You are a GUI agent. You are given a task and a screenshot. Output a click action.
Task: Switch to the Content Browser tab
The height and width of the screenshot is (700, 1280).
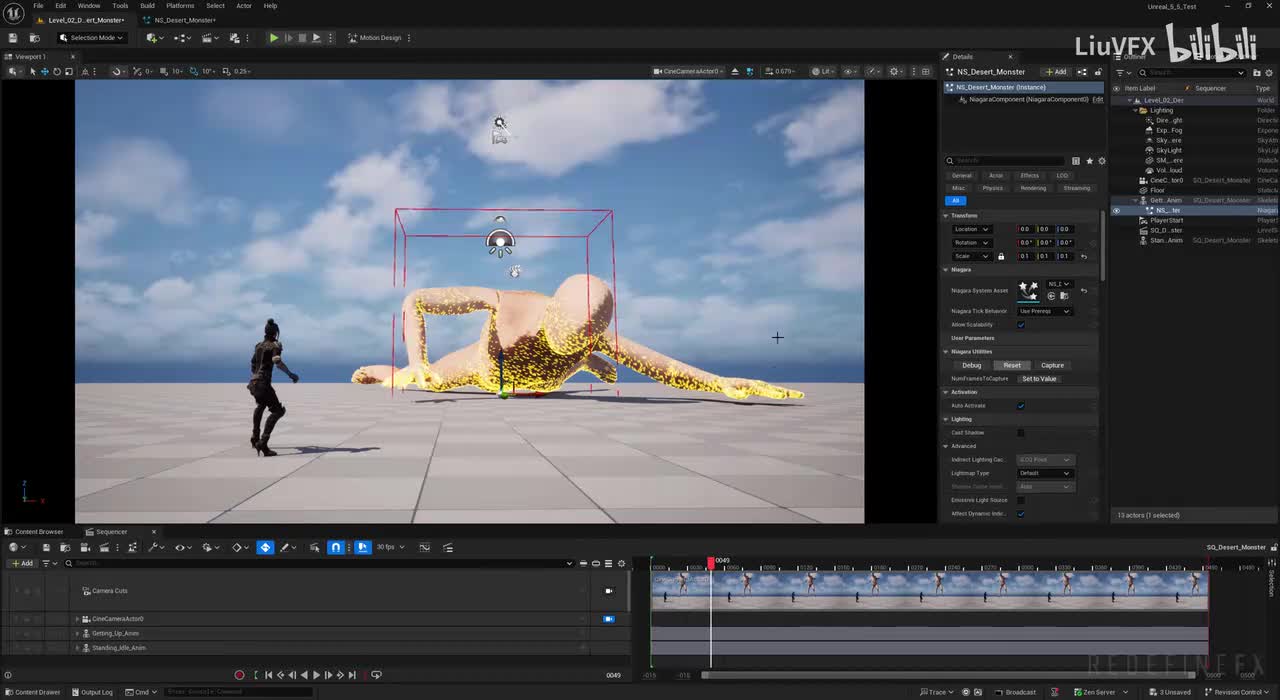tap(38, 532)
